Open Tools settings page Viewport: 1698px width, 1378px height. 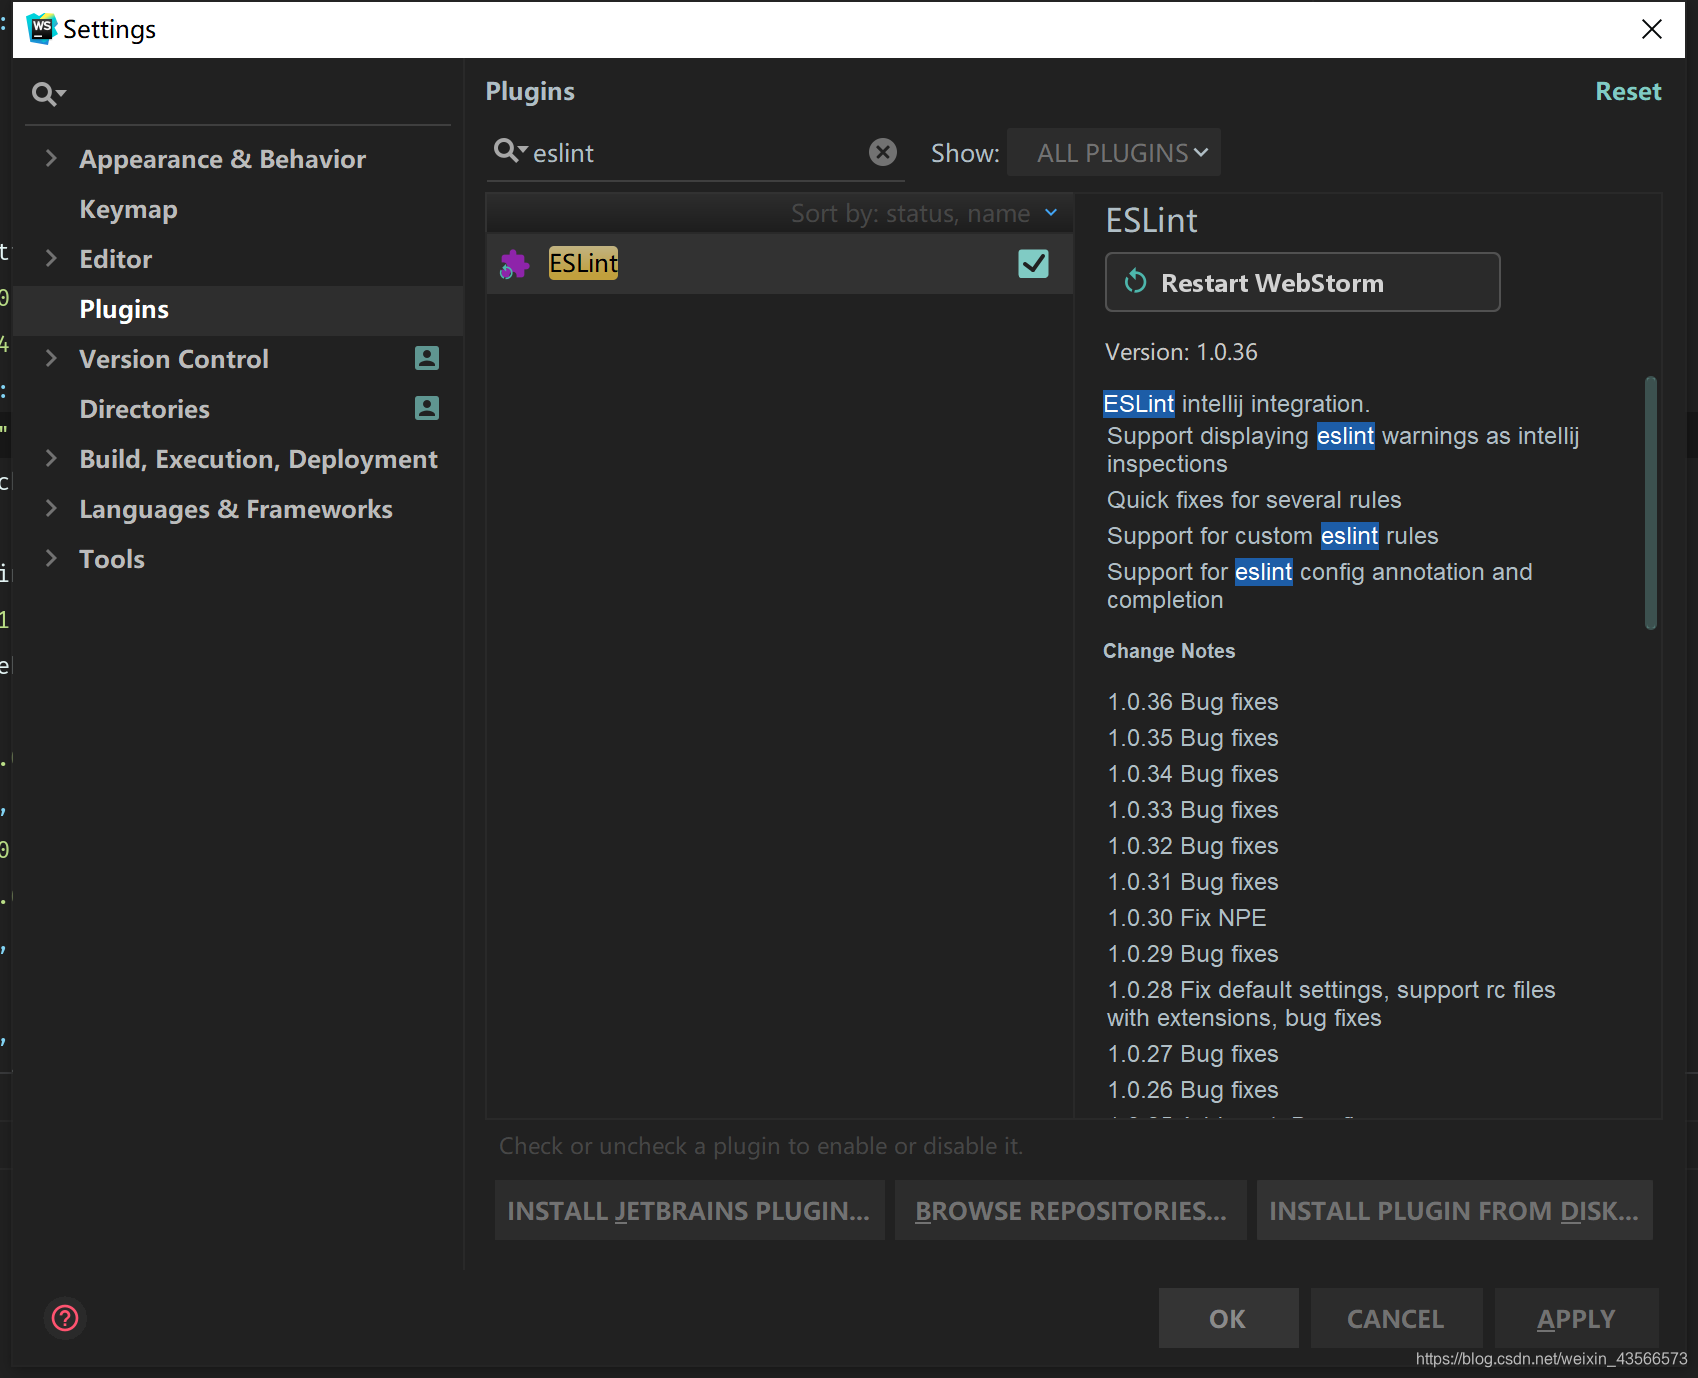(112, 559)
